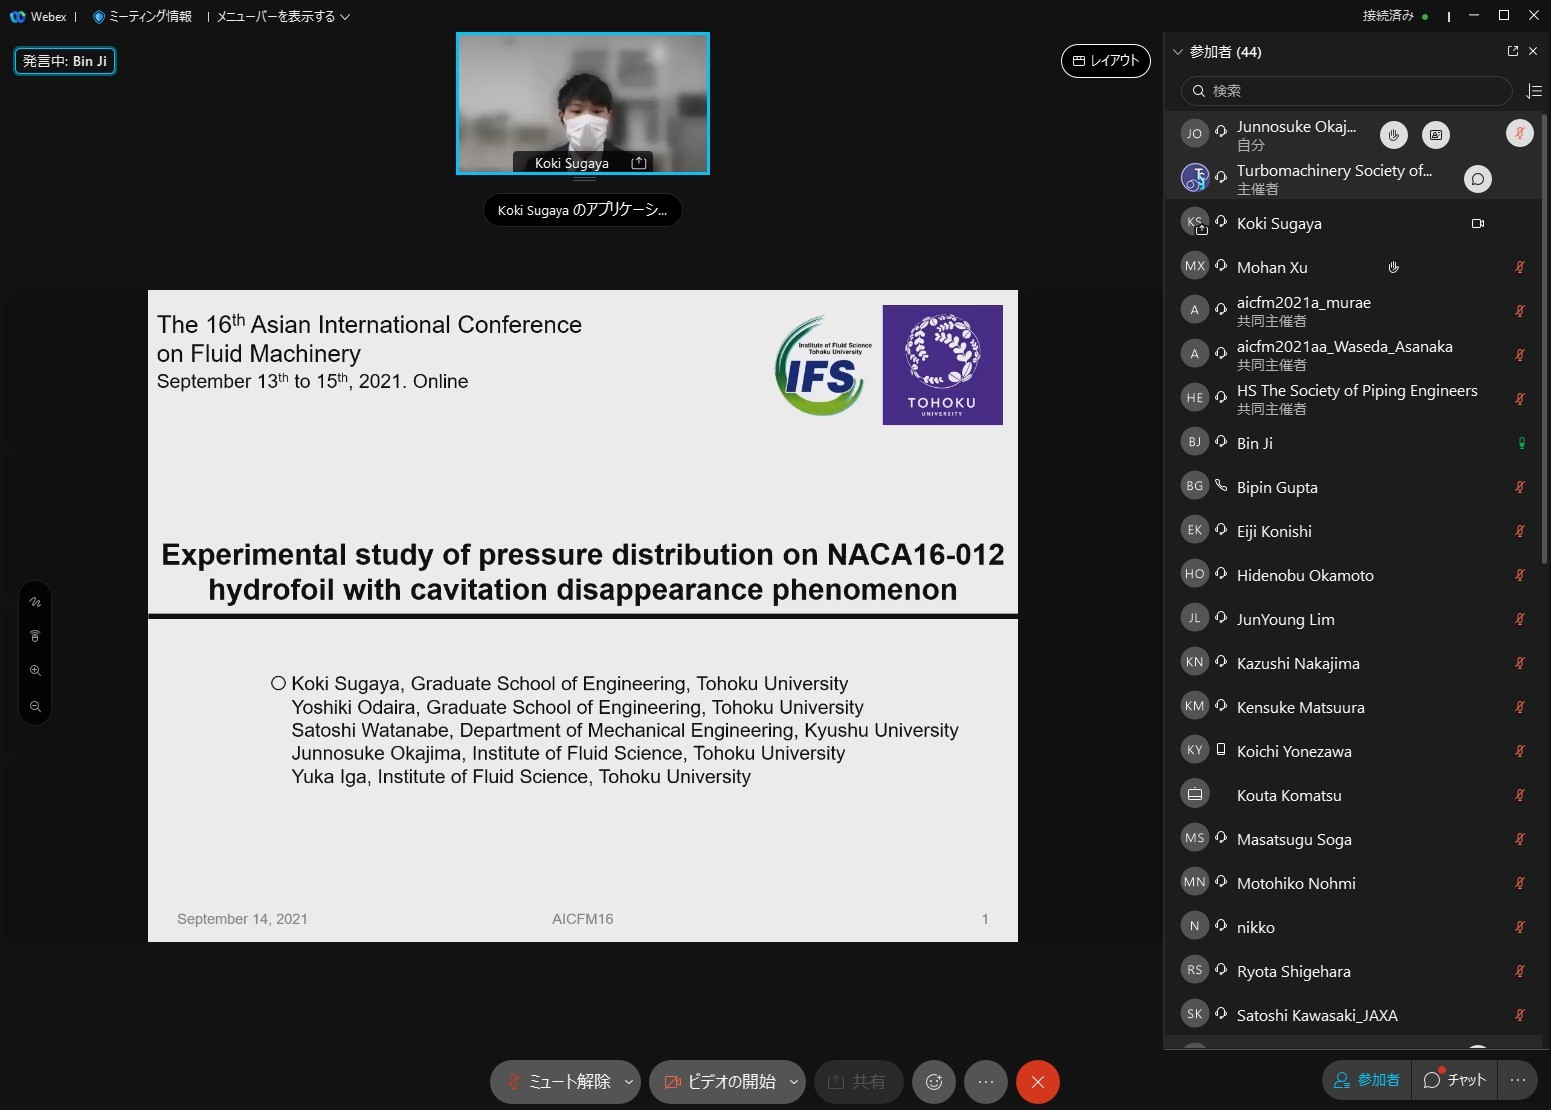Toggle participants panel button
Image resolution: width=1551 pixels, height=1110 pixels.
[1367, 1080]
